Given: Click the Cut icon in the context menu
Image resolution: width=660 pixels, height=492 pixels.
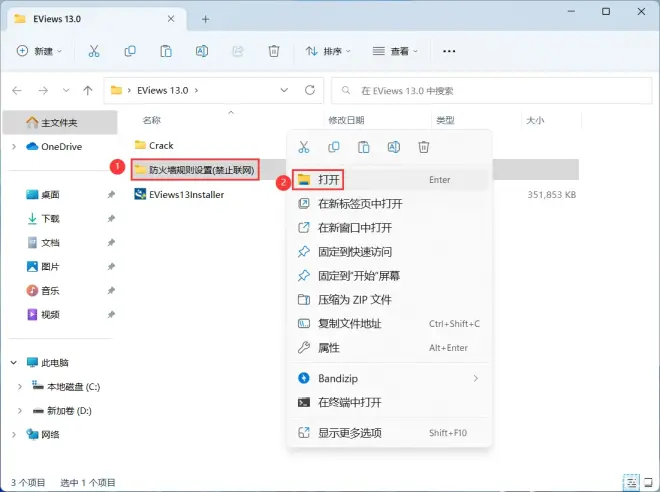Looking at the screenshot, I should [x=303, y=147].
